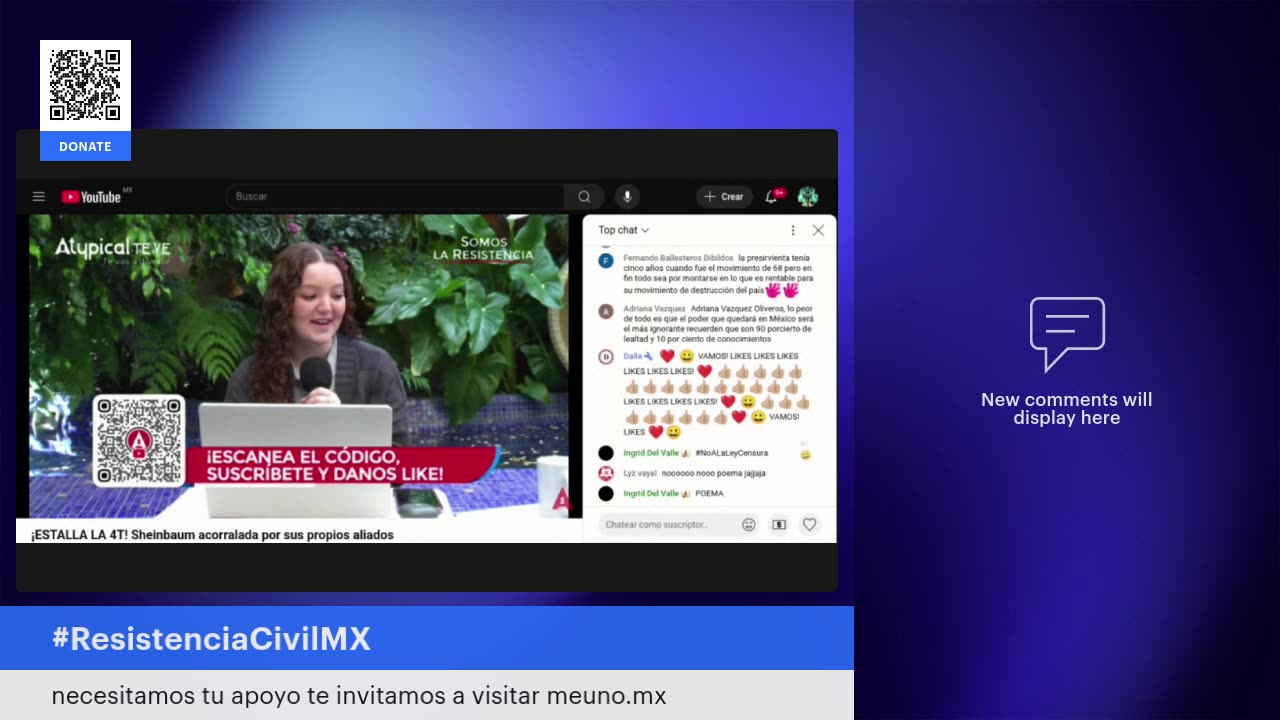Open the notifications bell
Screen dimensions: 1280x720
(771, 197)
